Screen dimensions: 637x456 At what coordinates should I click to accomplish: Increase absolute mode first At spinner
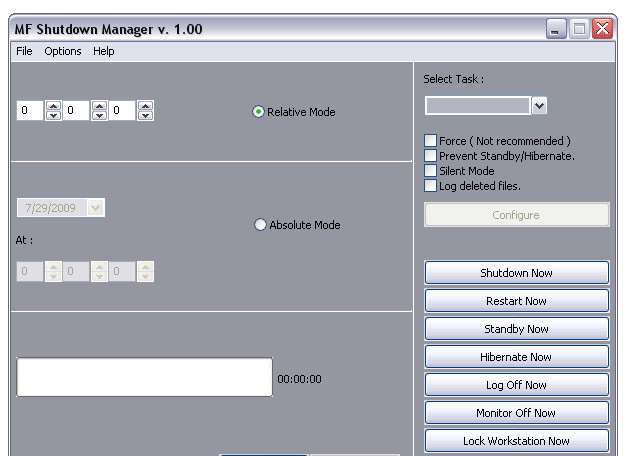pyautogui.click(x=53, y=266)
